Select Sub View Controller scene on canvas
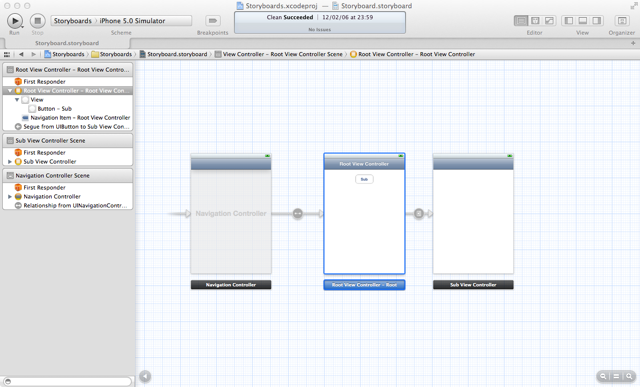Image resolution: width=640 pixels, height=387 pixels. [473, 214]
